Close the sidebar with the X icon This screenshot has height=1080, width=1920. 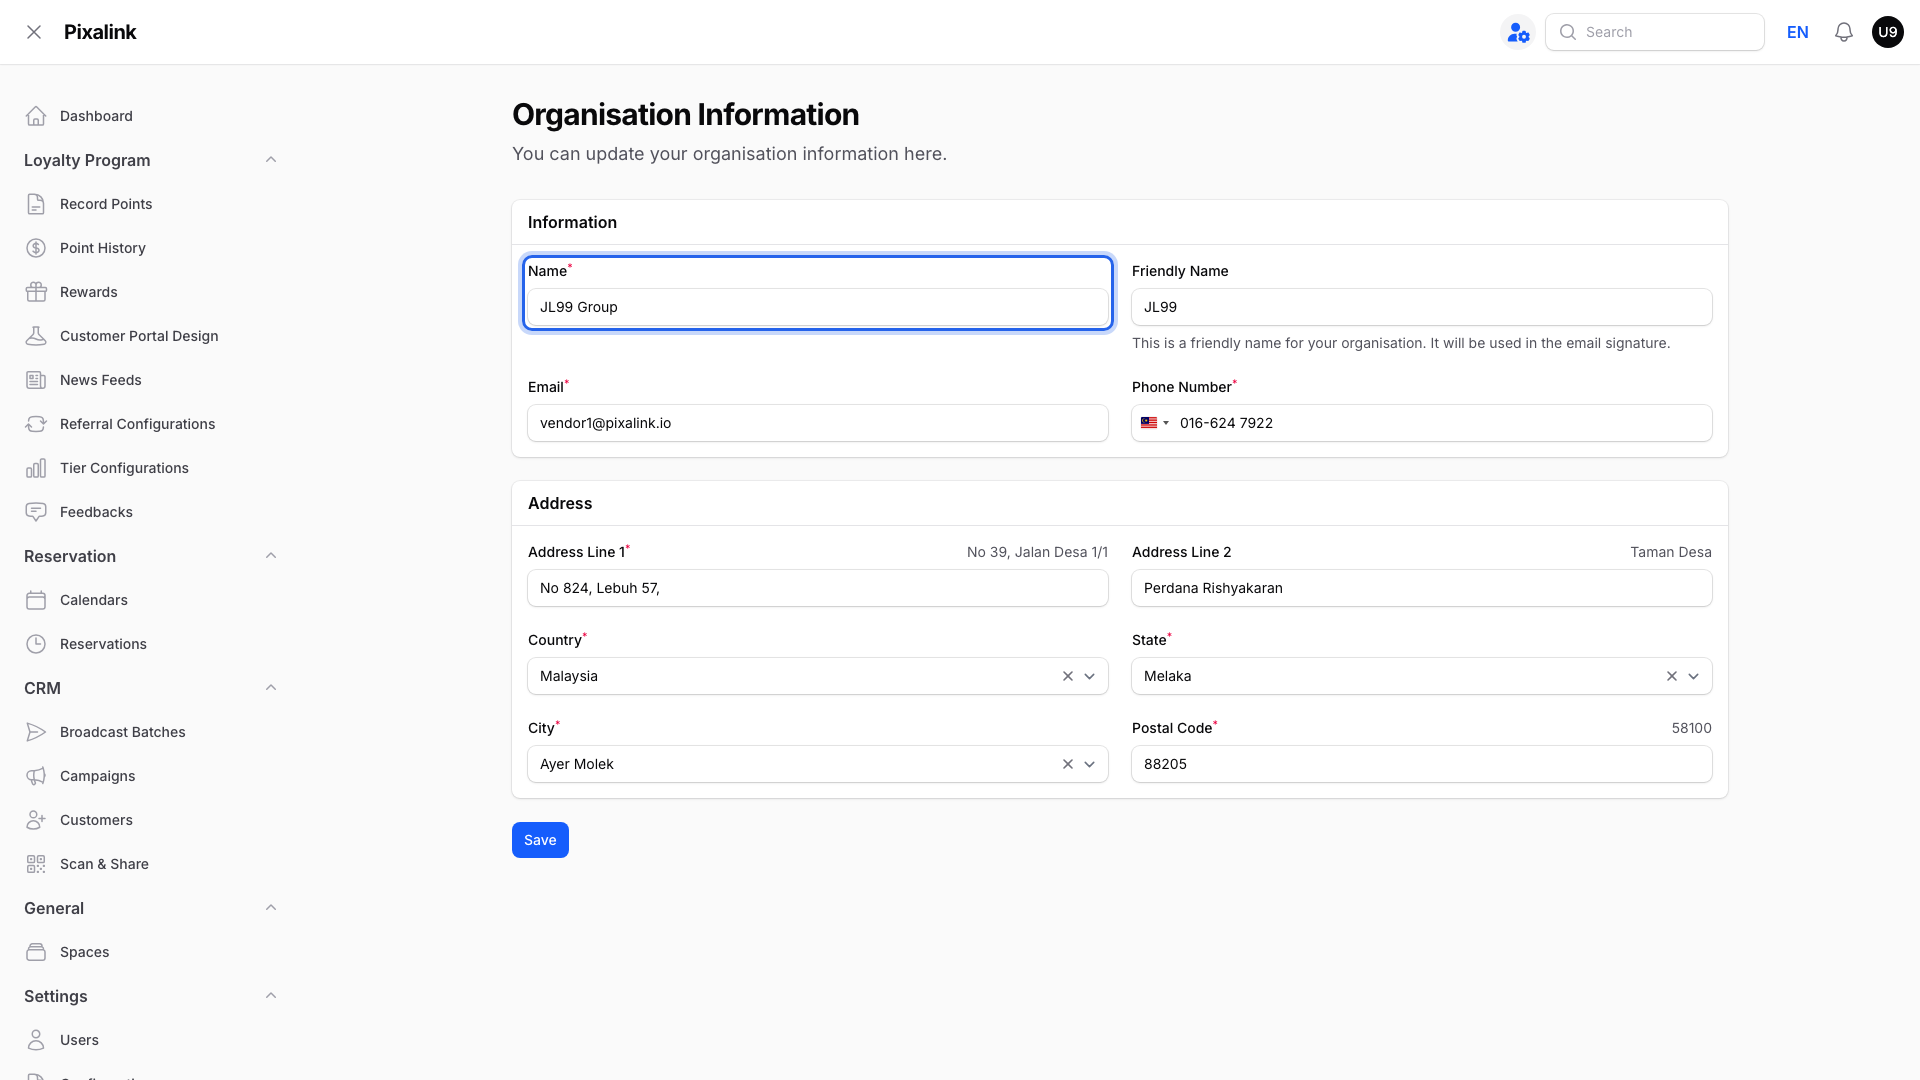point(34,32)
